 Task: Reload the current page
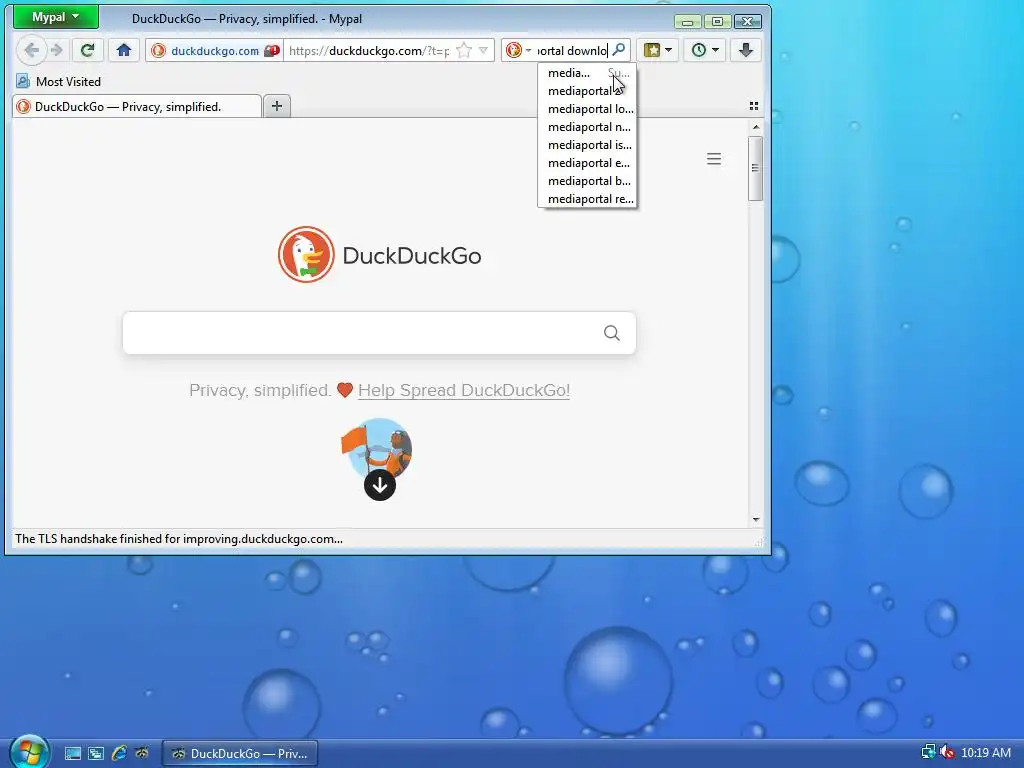pos(88,50)
